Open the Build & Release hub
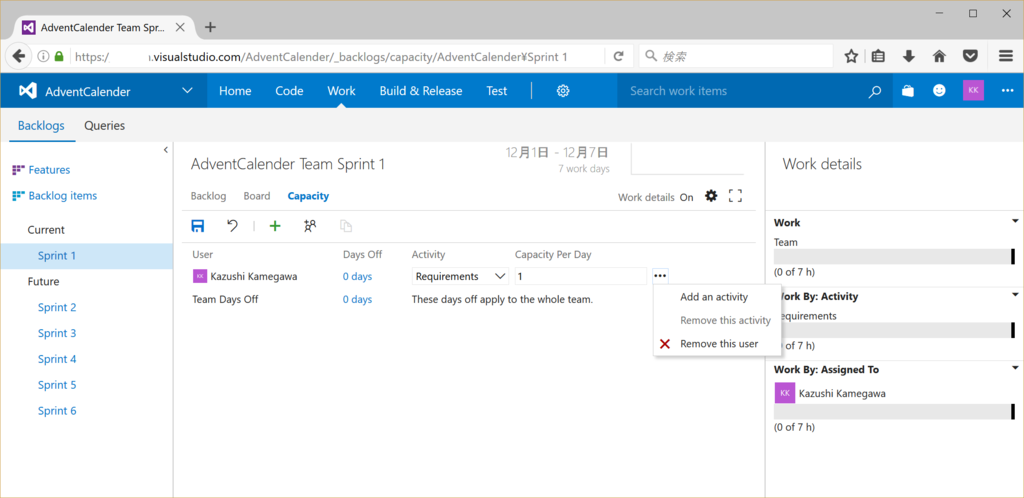The width and height of the screenshot is (1024, 498). click(x=421, y=91)
